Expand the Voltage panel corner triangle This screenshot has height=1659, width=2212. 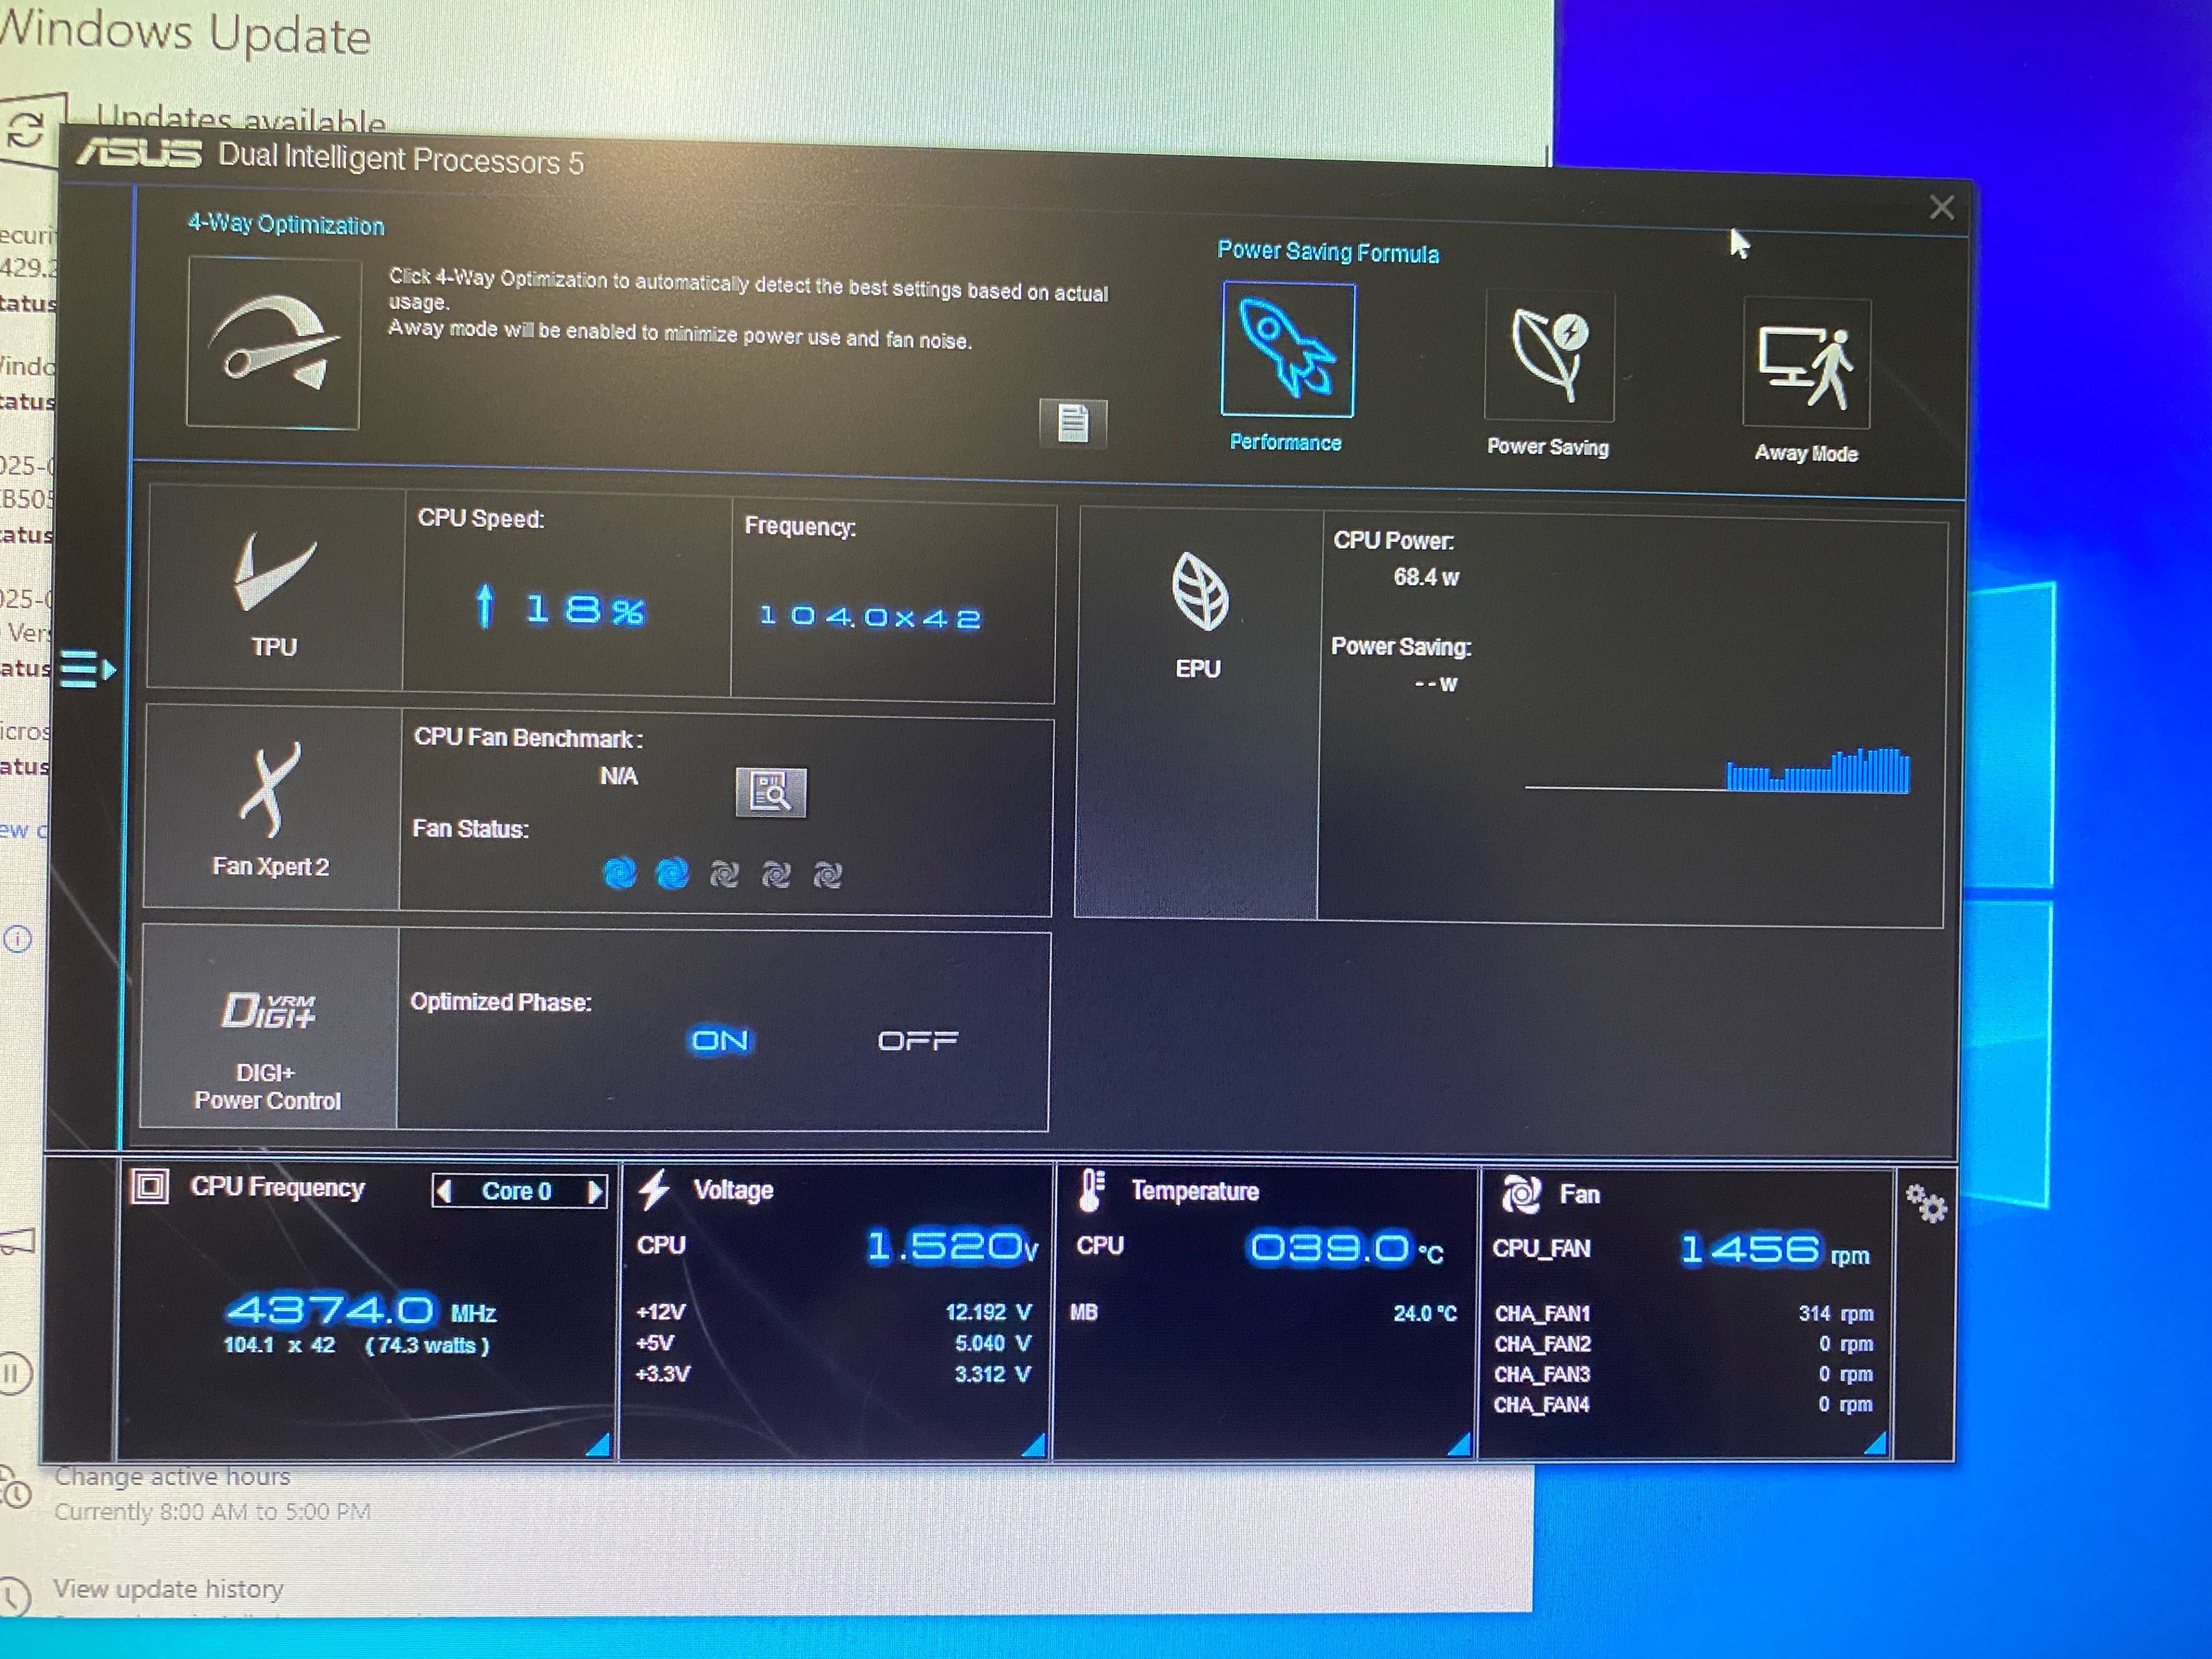[1034, 1444]
